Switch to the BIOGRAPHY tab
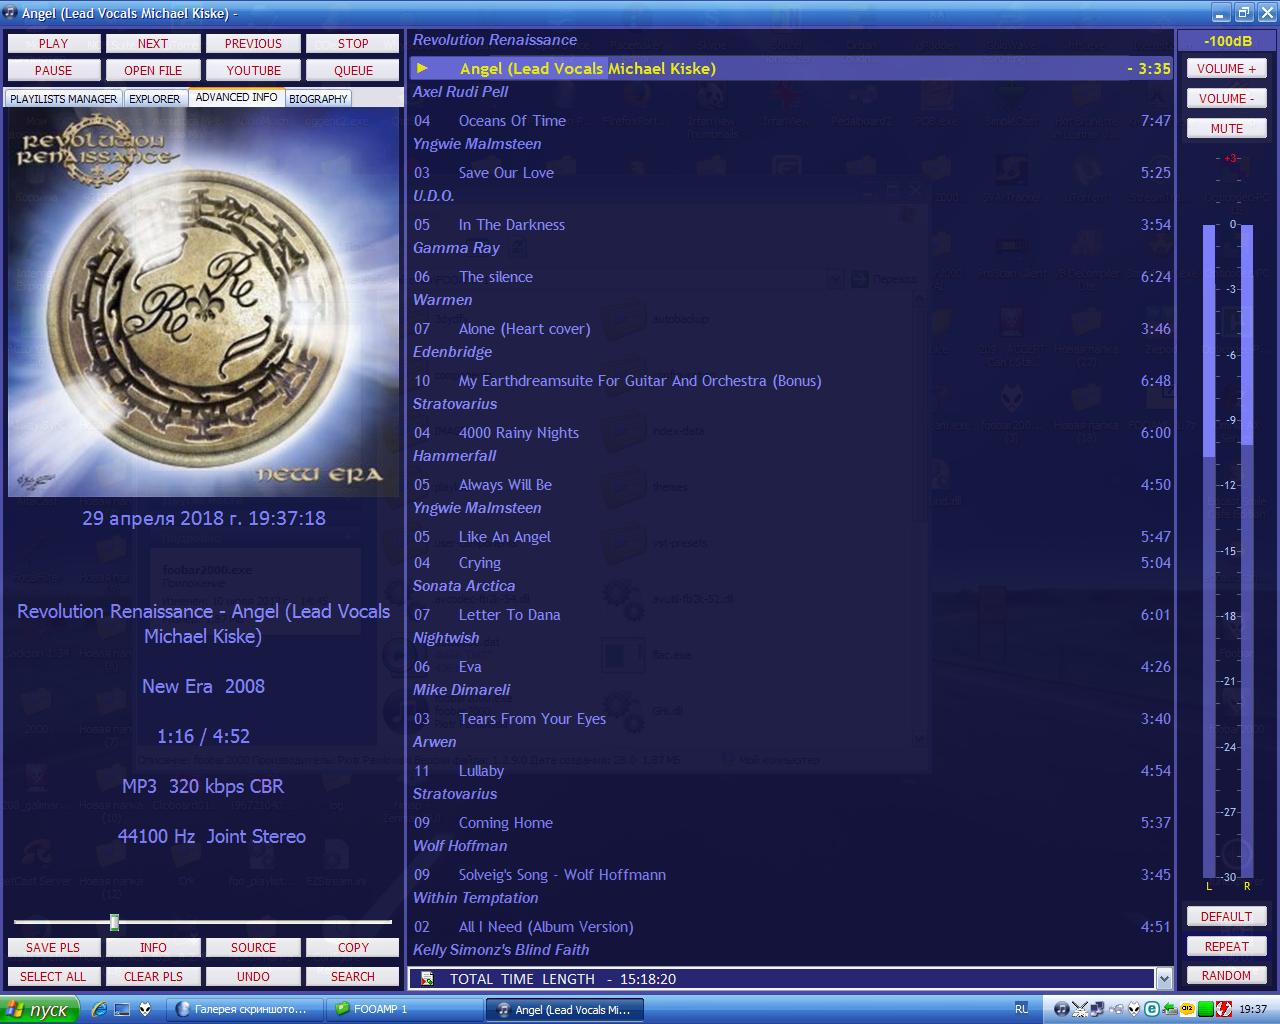Screen dimensions: 1280x1024 point(319,99)
